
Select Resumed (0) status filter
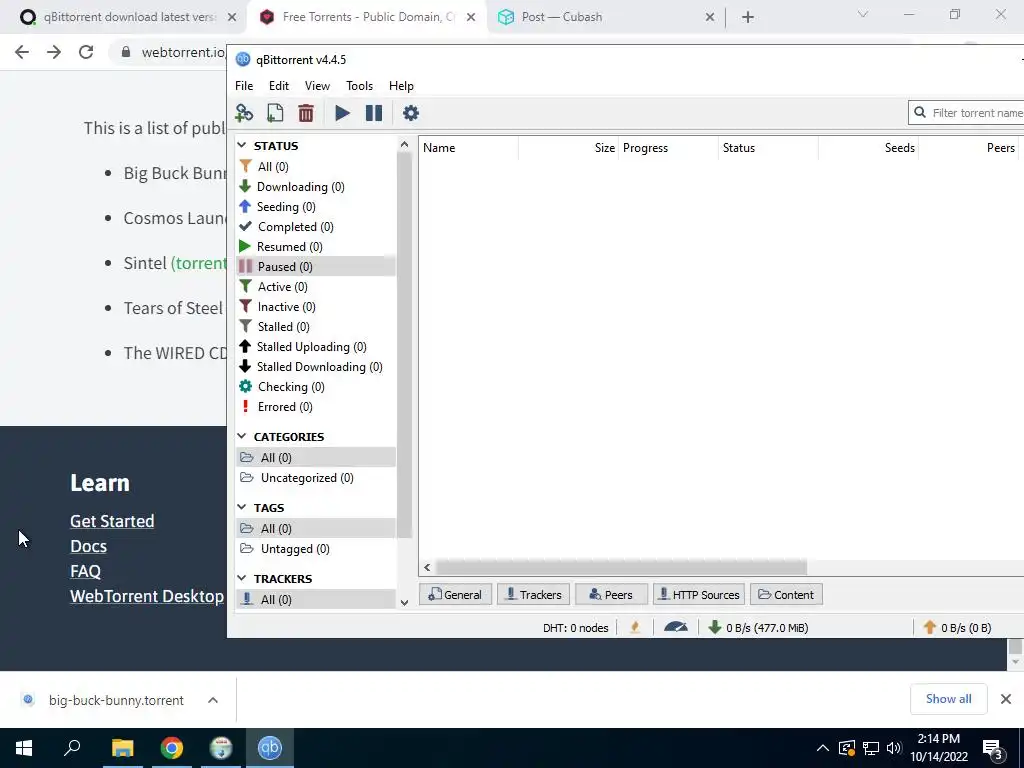tap(316, 247)
